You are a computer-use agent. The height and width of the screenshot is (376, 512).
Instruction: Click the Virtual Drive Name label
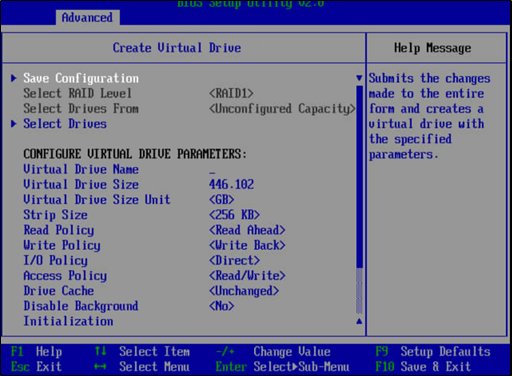point(81,169)
